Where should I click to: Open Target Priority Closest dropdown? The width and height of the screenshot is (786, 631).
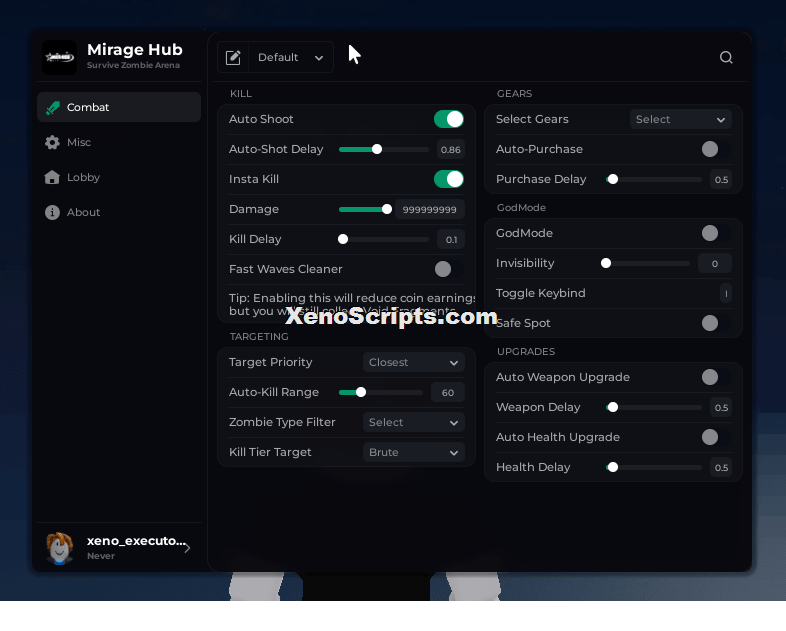point(414,362)
